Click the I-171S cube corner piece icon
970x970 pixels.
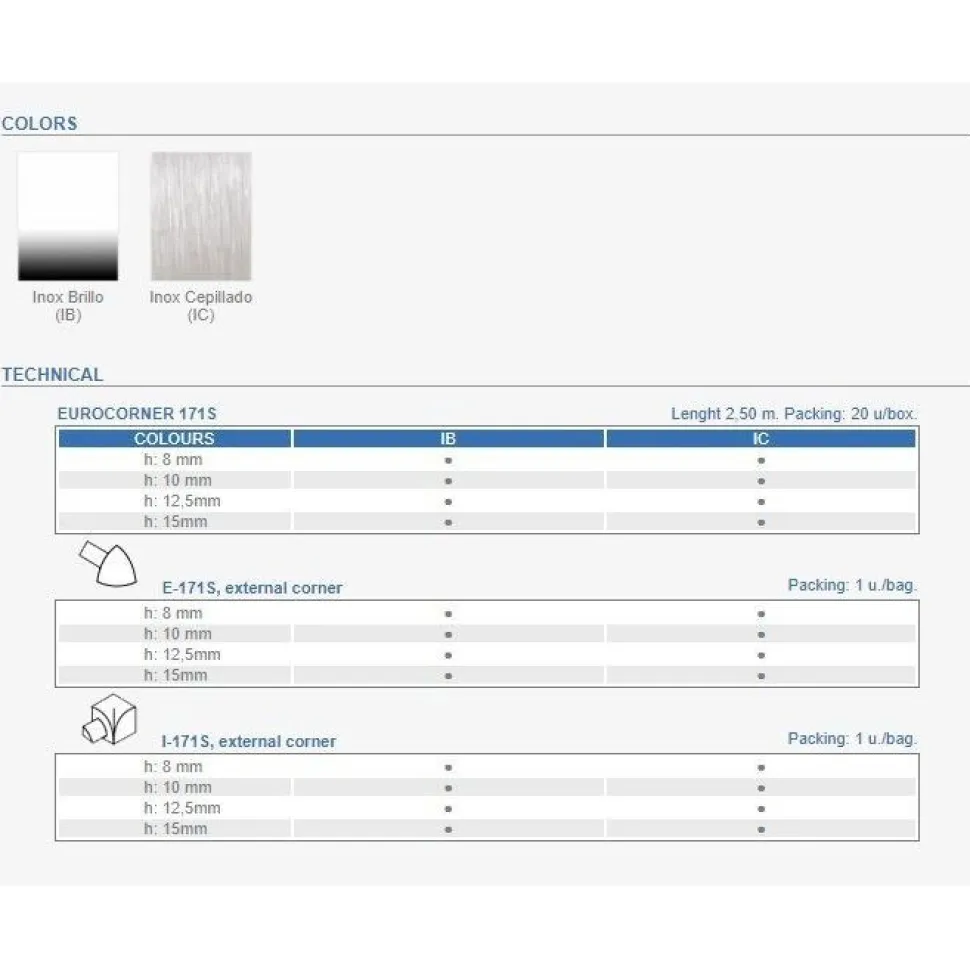click(109, 719)
